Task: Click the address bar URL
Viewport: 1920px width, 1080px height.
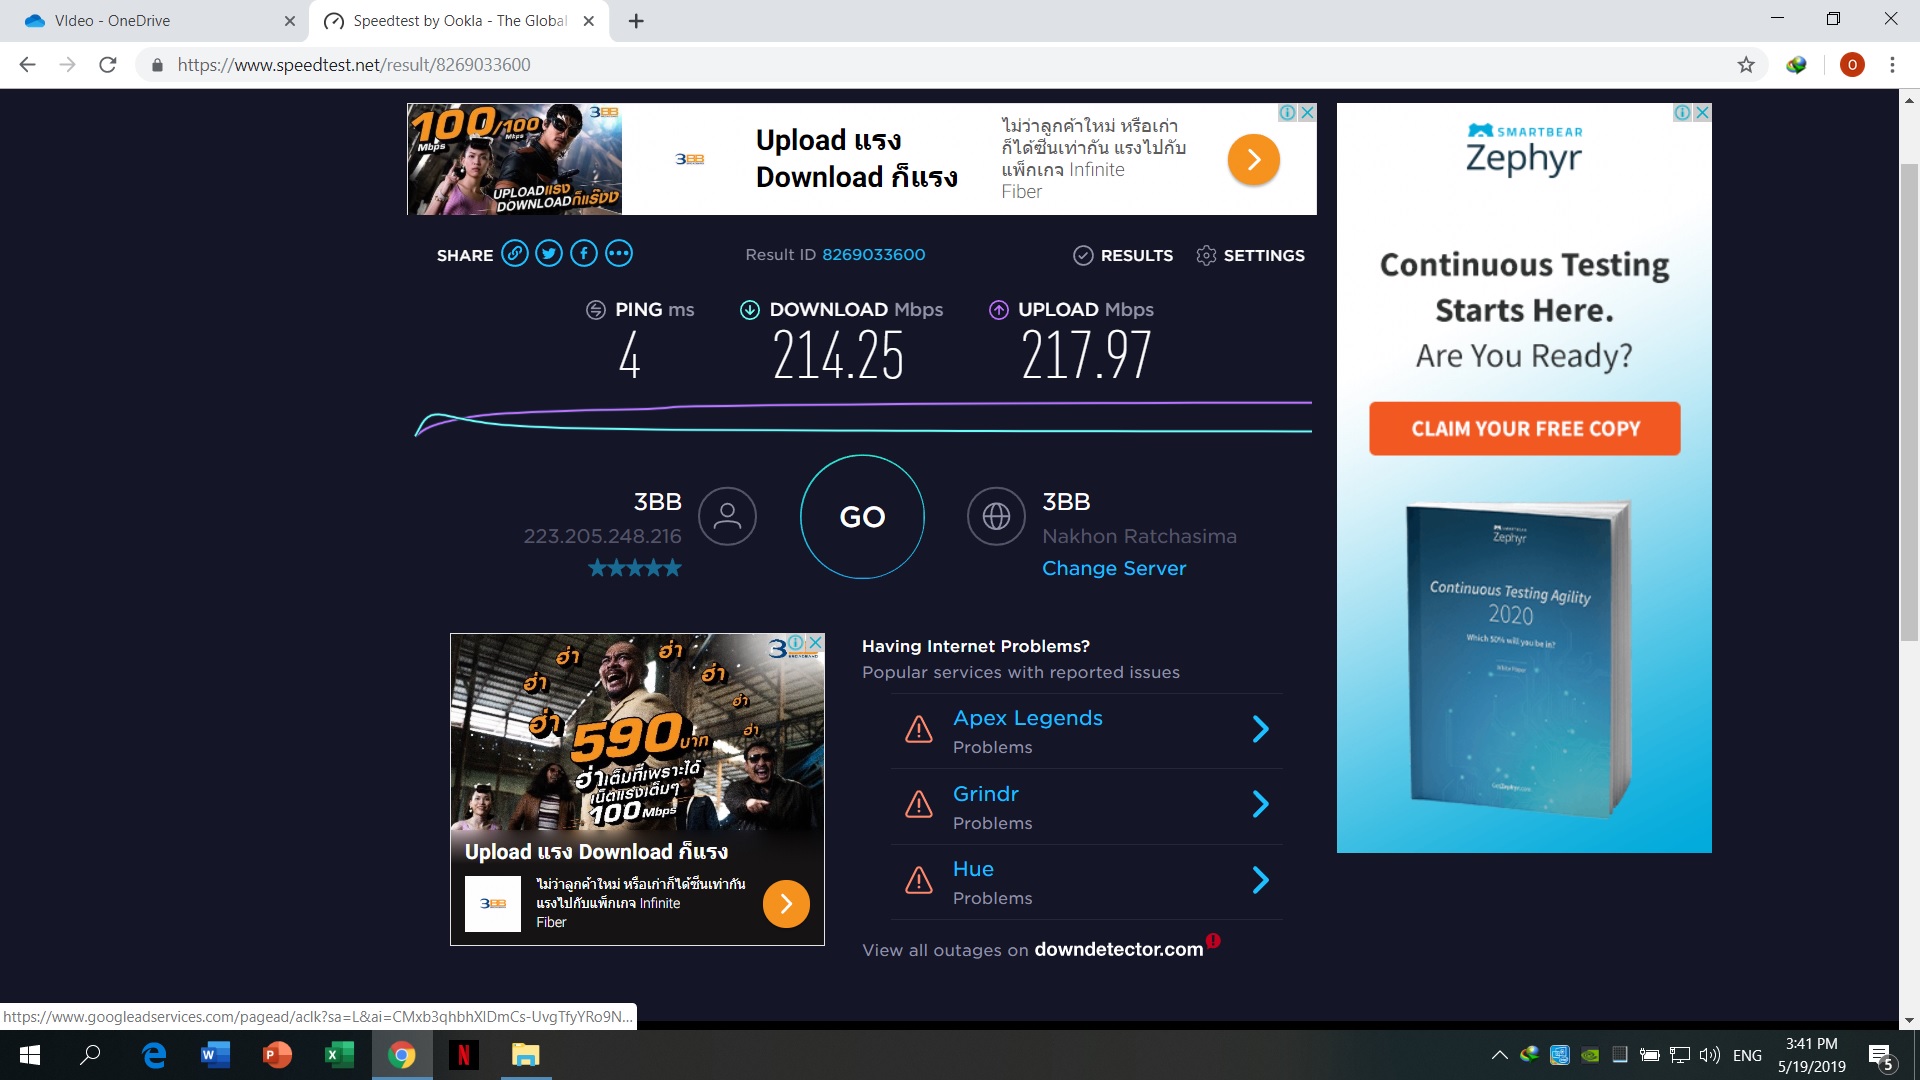Action: (x=354, y=65)
